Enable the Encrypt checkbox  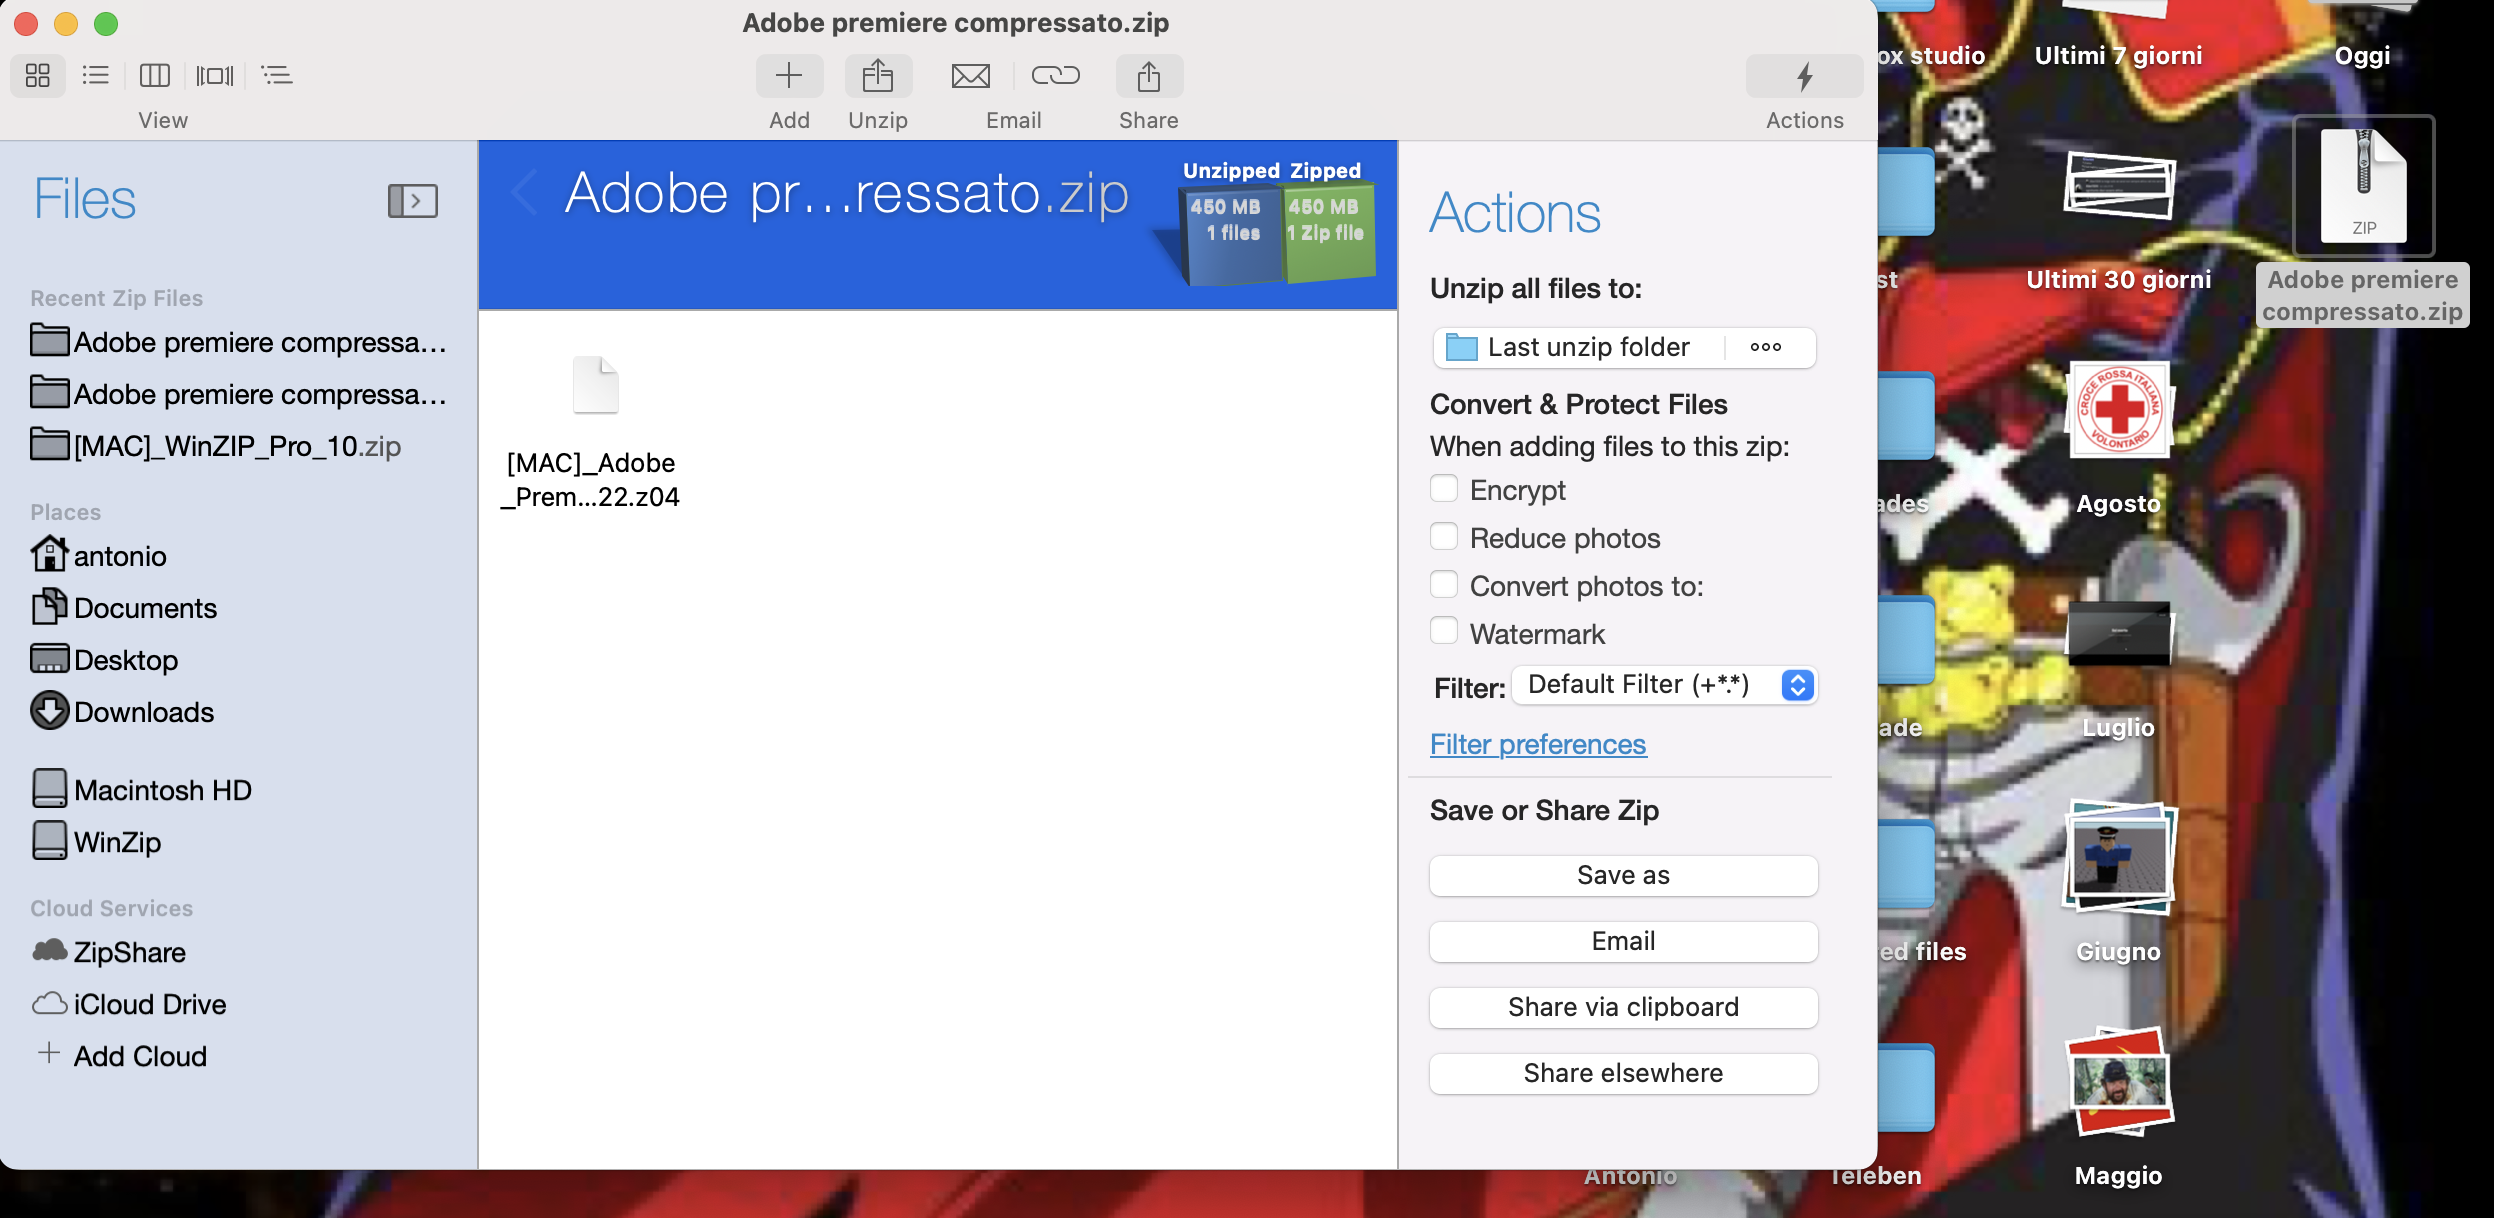click(1443, 488)
